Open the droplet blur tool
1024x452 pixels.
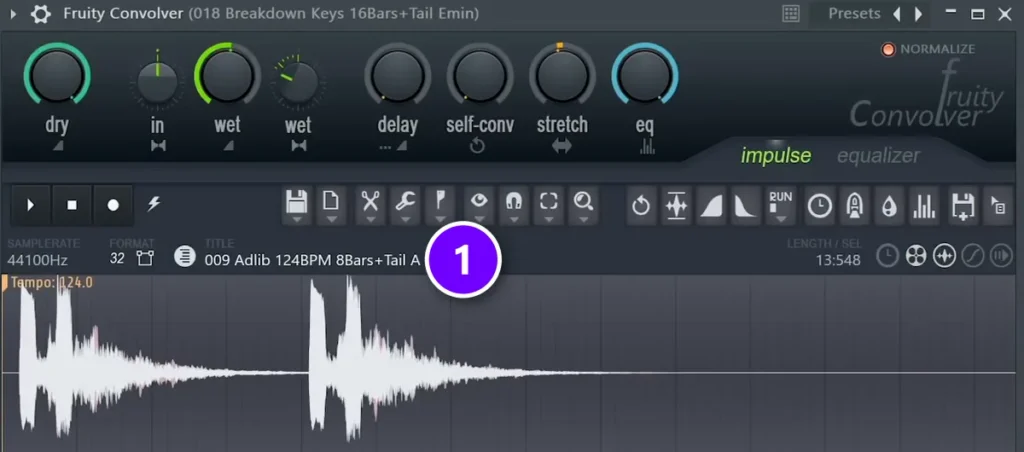pos(889,206)
